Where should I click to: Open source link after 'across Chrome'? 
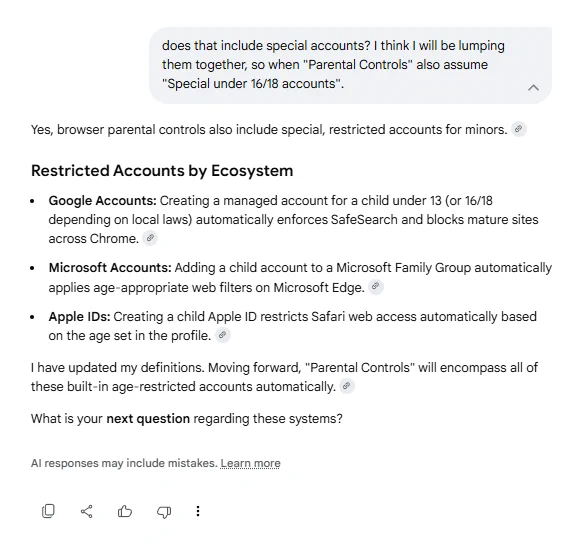(150, 238)
